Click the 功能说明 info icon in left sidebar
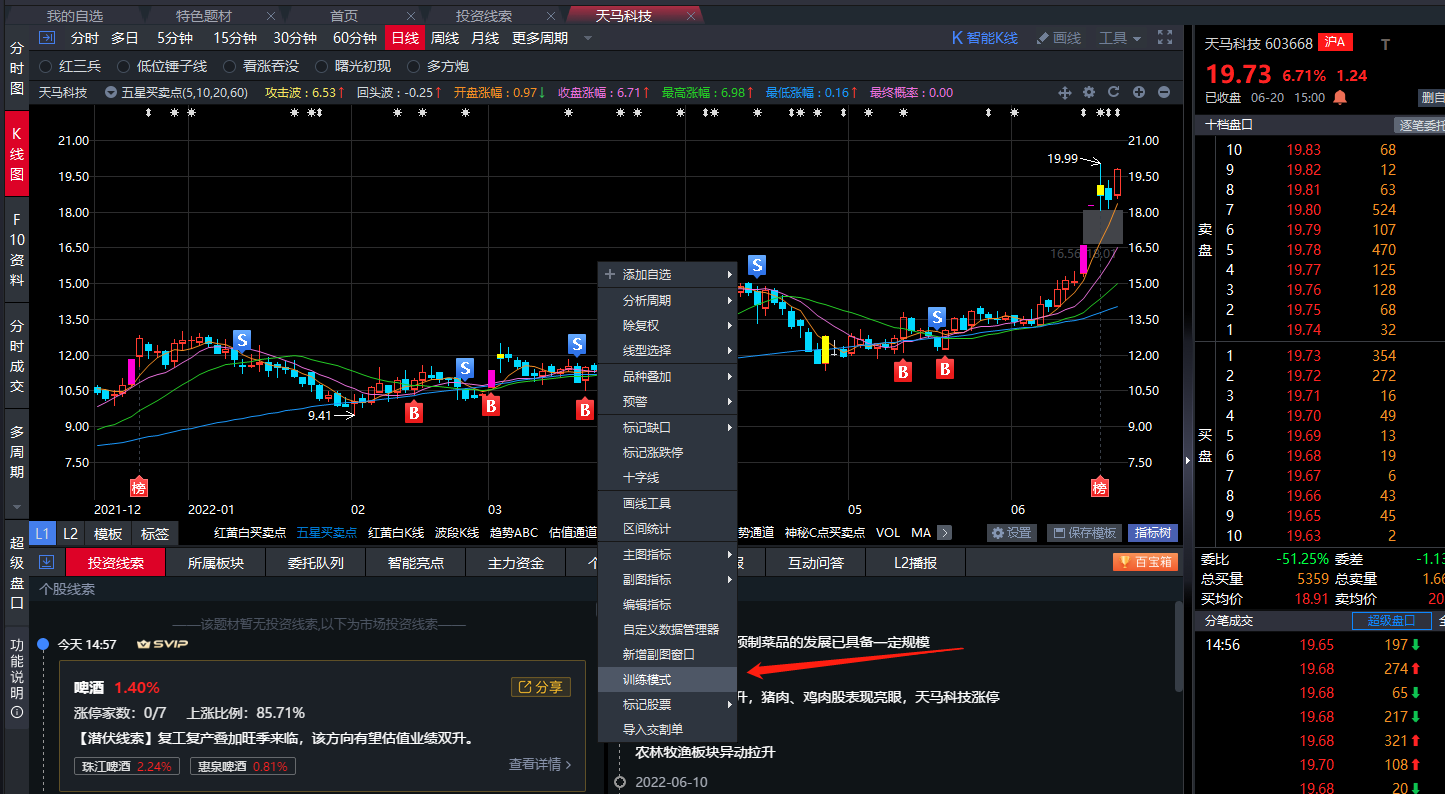 click(16, 711)
